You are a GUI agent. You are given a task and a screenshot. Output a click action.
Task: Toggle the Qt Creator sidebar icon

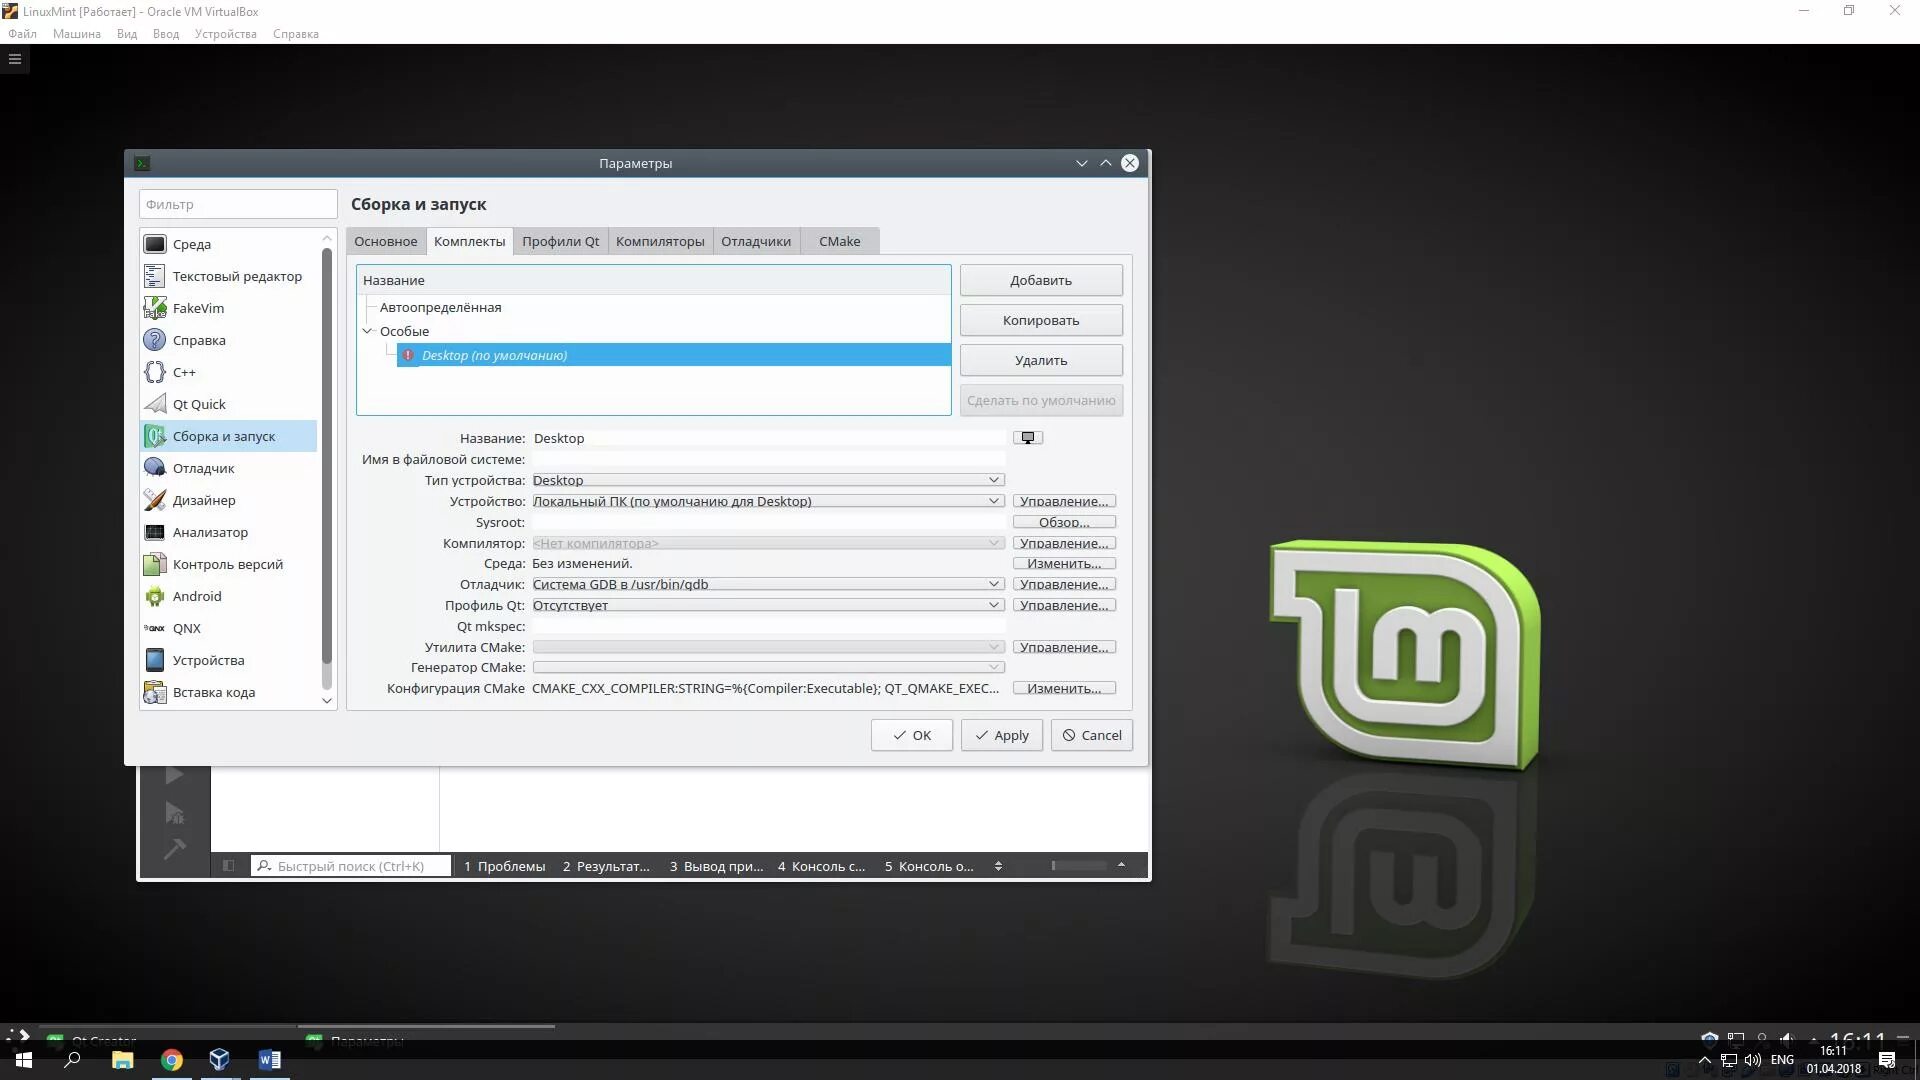pos(228,866)
